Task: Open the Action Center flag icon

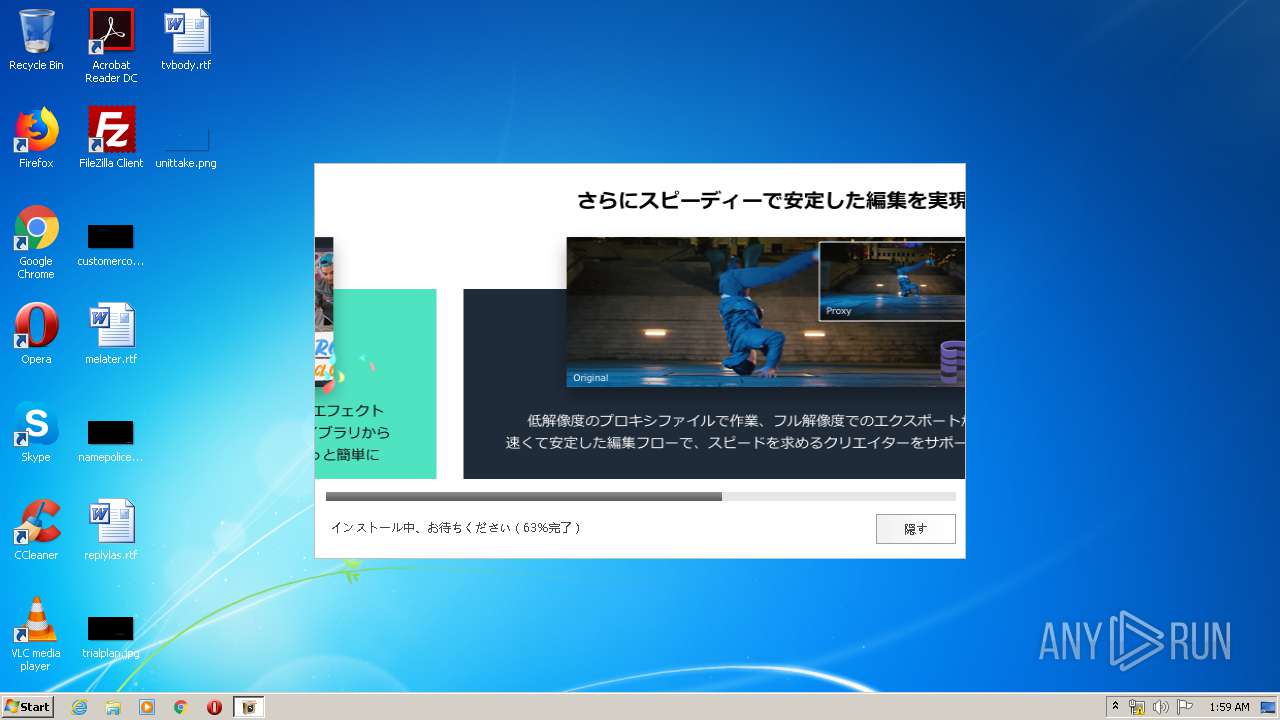Action: click(x=1184, y=707)
